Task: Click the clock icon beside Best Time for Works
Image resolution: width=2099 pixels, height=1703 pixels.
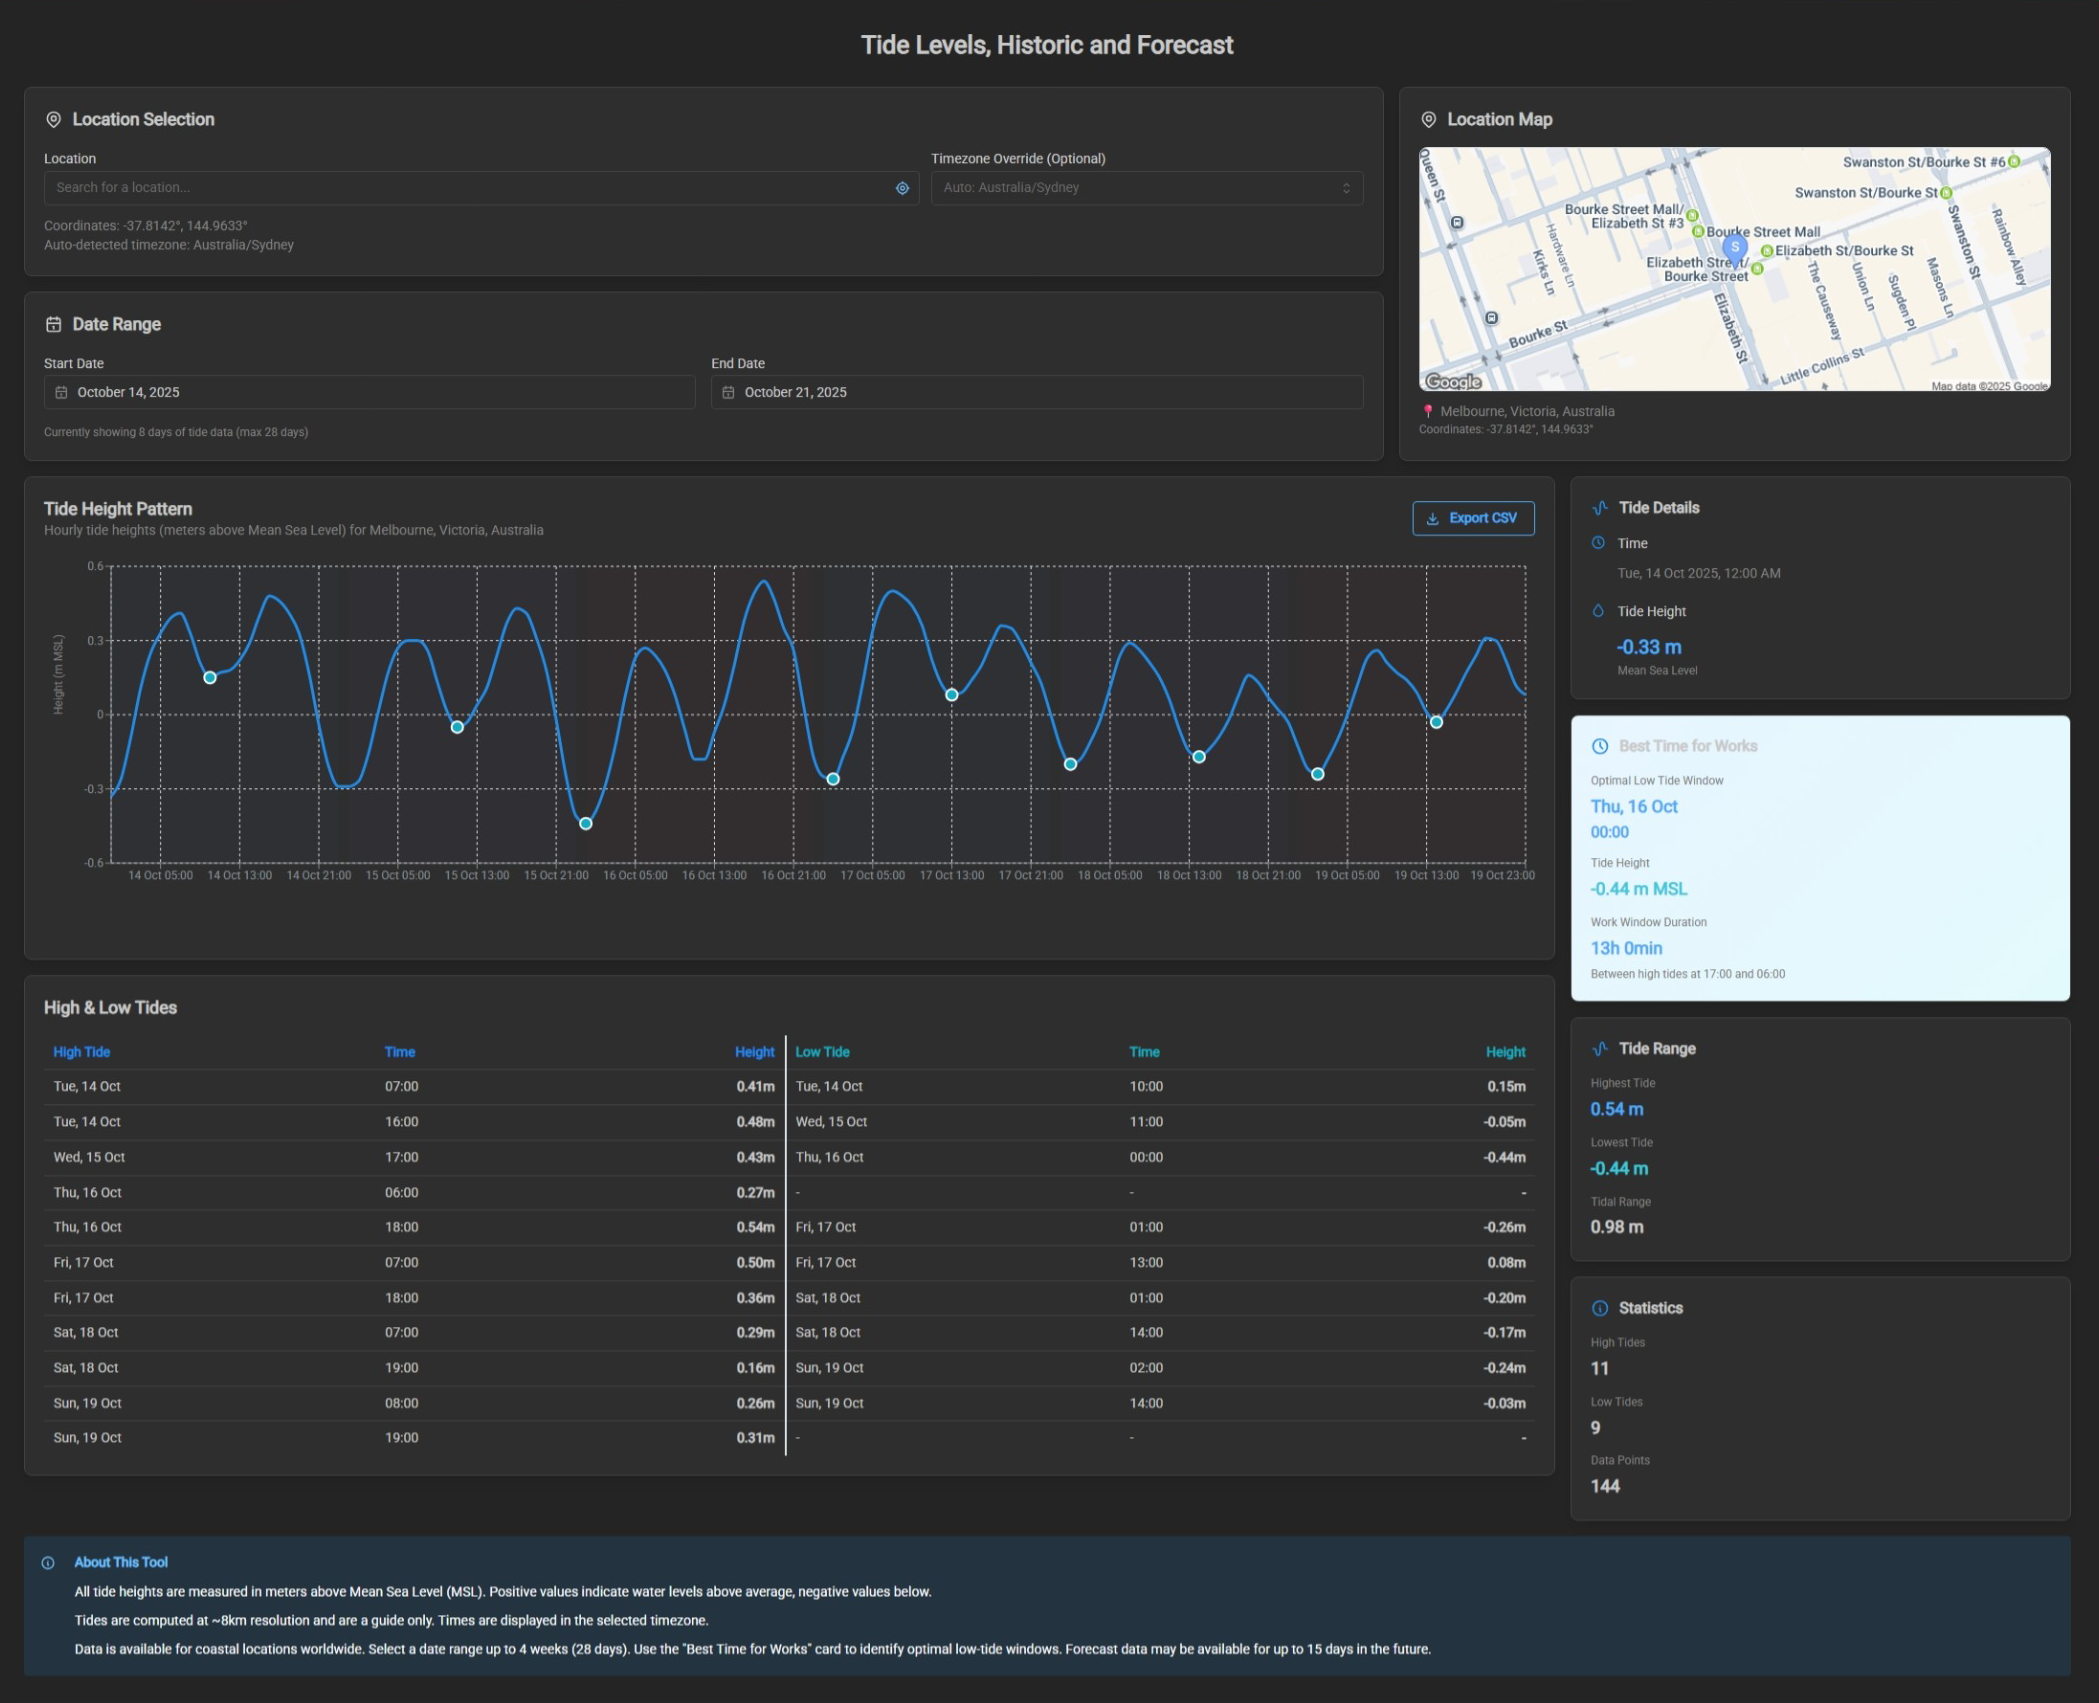Action: [x=1599, y=746]
